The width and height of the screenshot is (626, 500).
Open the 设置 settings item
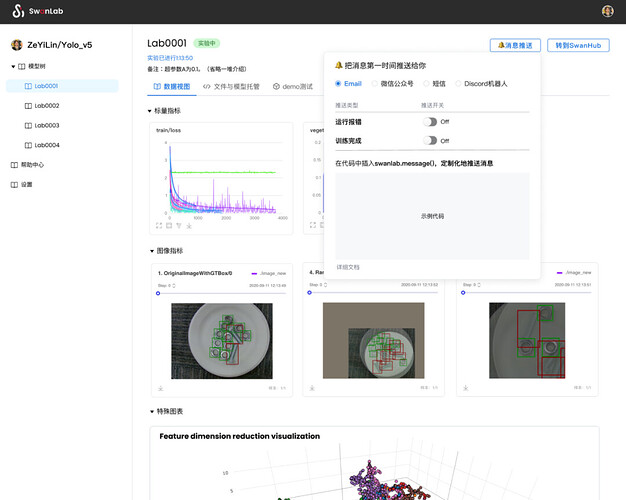[x=21, y=185]
